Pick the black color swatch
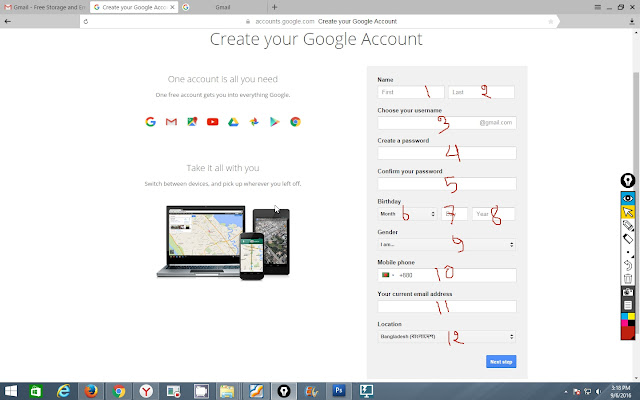The height and width of the screenshot is (400, 640). (x=631, y=323)
